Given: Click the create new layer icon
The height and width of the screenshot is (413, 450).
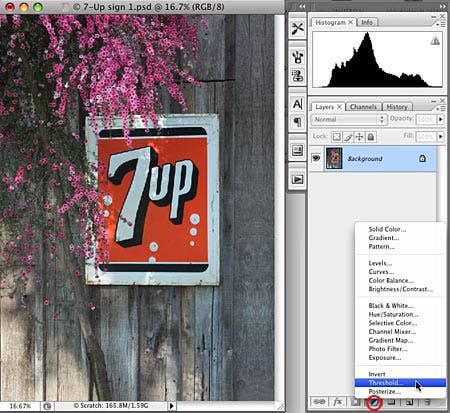Looking at the screenshot, I should 409,402.
